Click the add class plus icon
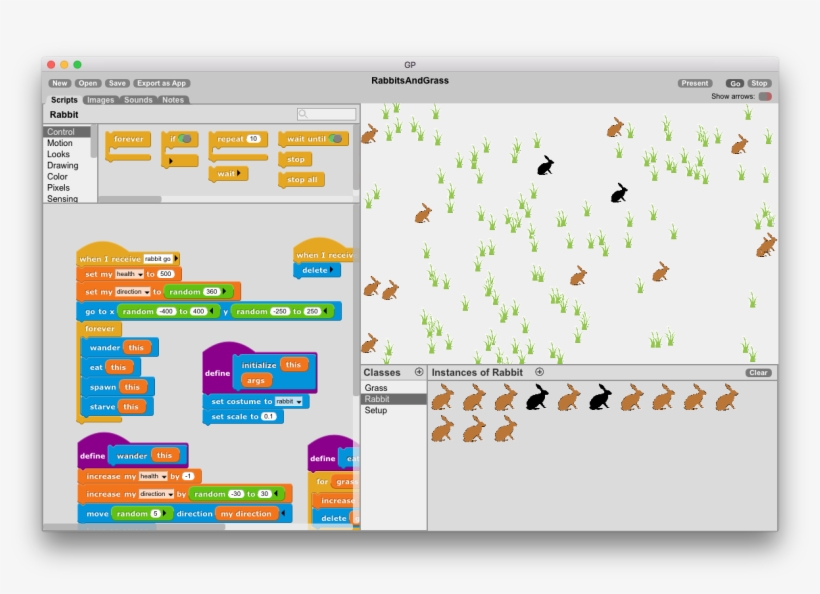Screen dimensions: 820x594 [x=419, y=372]
